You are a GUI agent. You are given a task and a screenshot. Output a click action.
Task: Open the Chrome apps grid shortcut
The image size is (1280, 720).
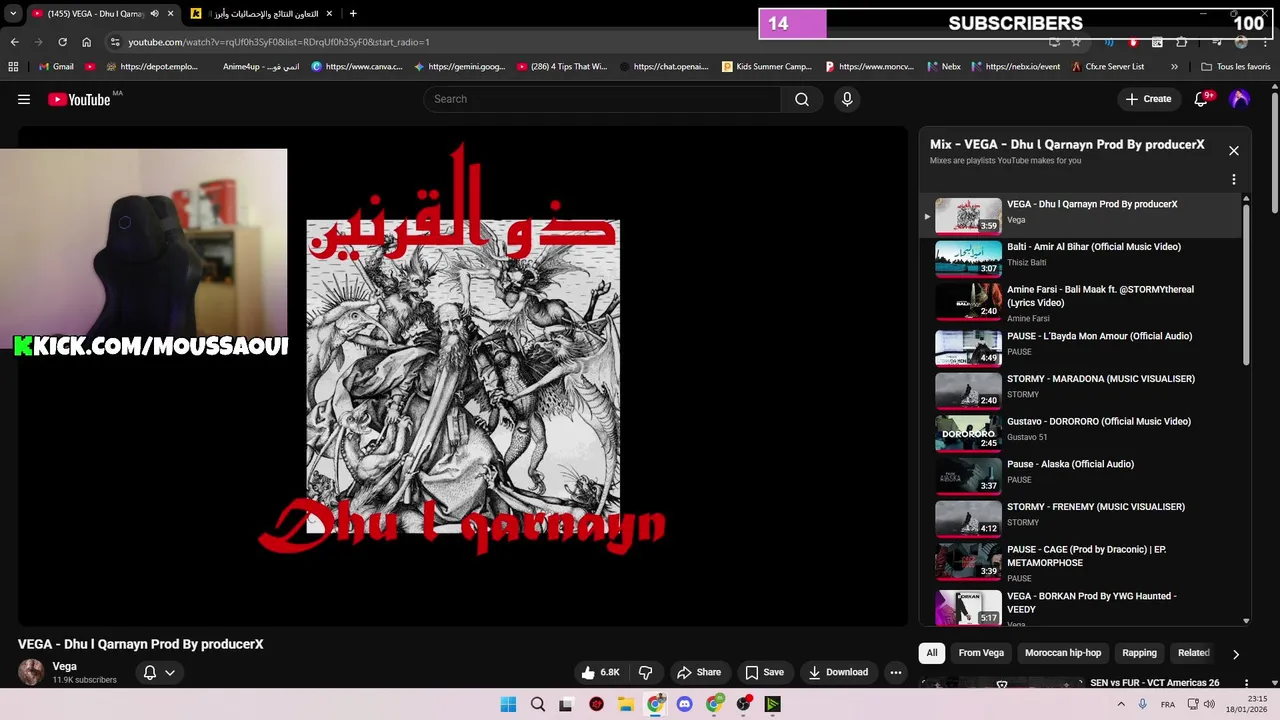(x=13, y=67)
